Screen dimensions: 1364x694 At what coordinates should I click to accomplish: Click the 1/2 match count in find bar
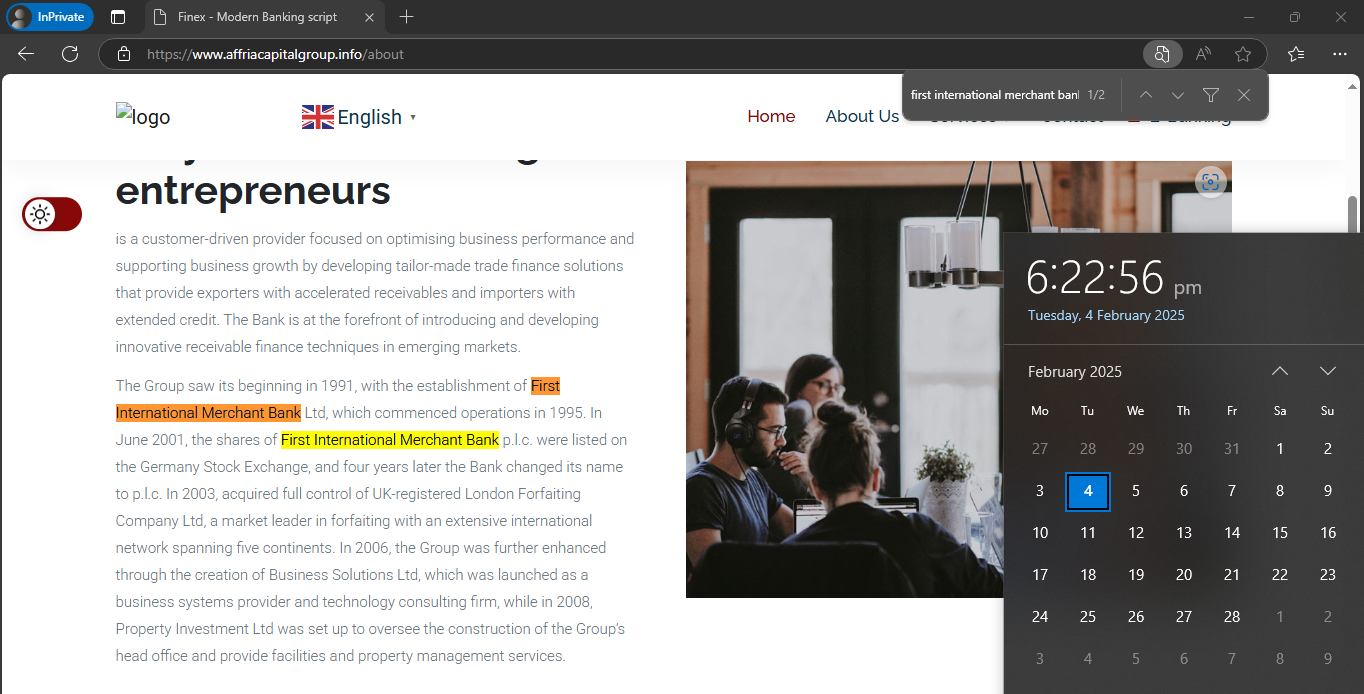pyautogui.click(x=1096, y=95)
